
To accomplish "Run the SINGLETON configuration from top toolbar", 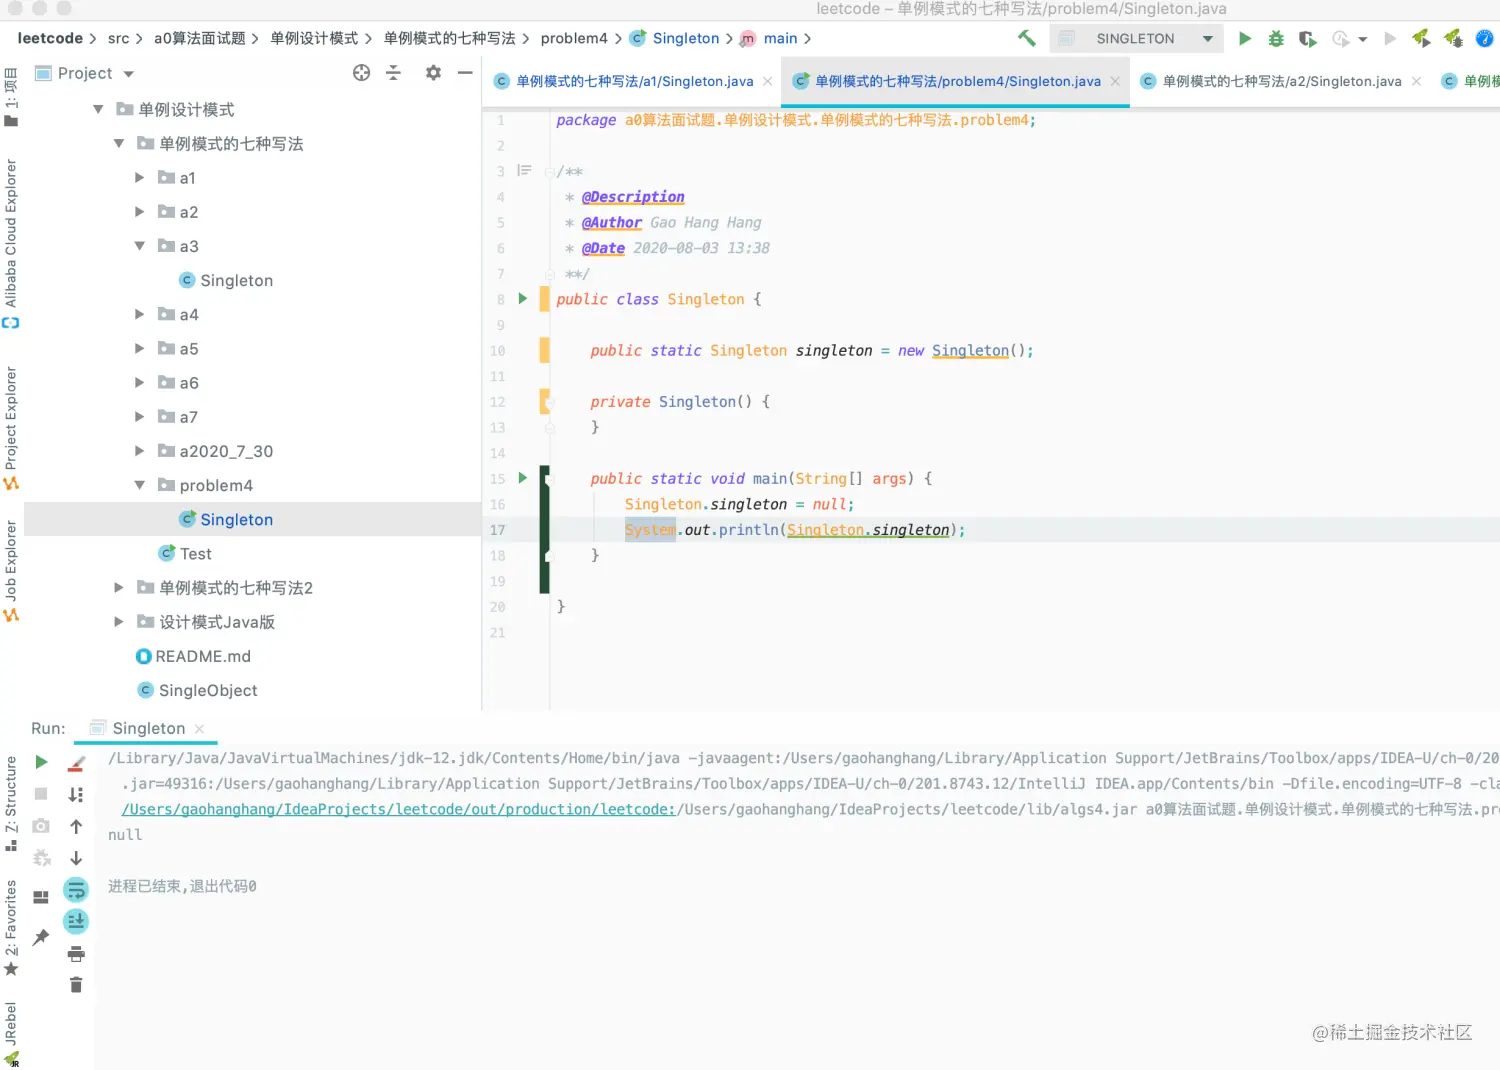I will pos(1244,38).
